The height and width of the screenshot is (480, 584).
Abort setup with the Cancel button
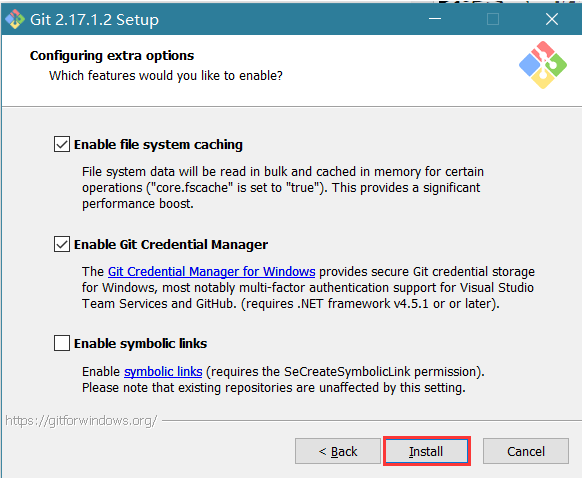click(x=526, y=451)
